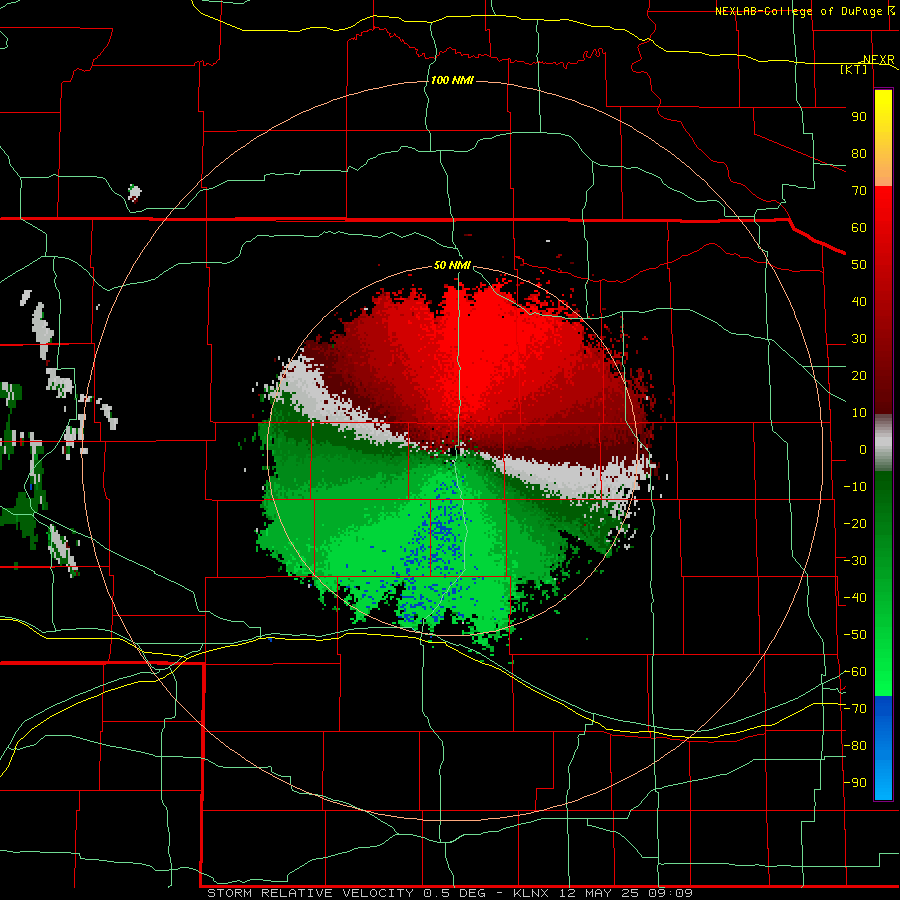
Task: Click the "[KT]" units label
Action: click(x=854, y=69)
